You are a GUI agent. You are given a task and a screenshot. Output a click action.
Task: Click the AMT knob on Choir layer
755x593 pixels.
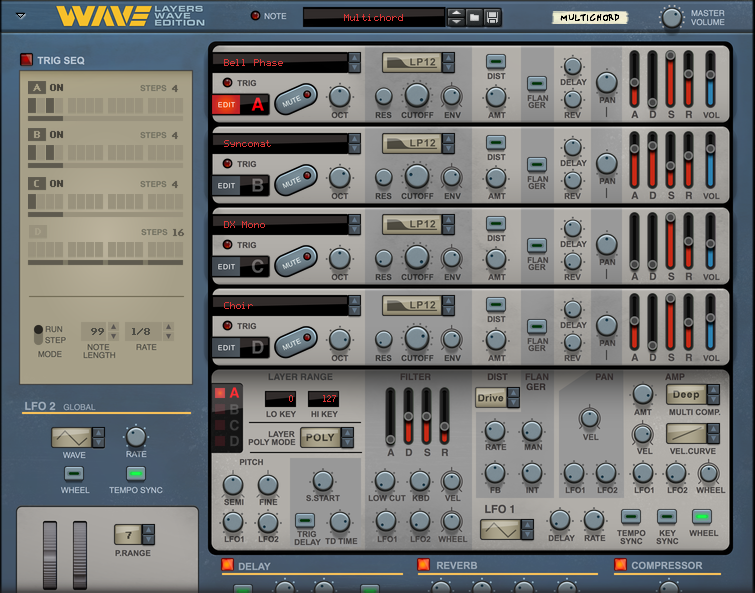tap(496, 339)
